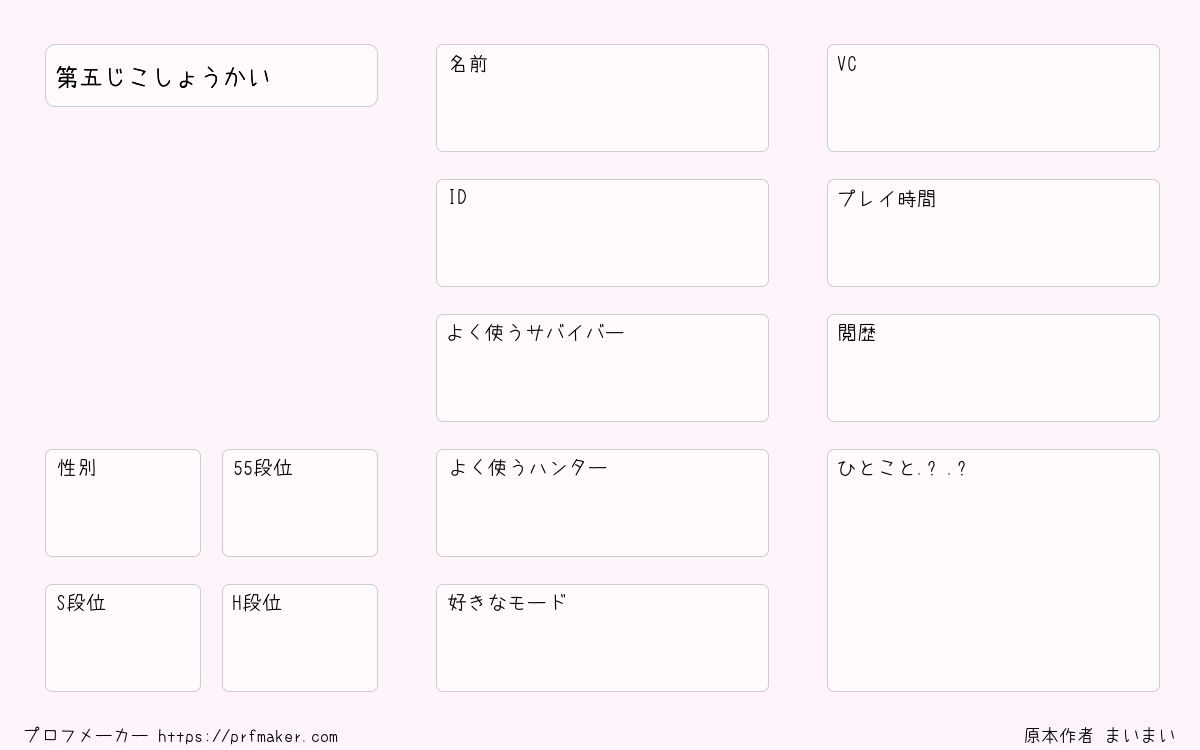
Task: Click the 性別 gender box
Action: pyautogui.click(x=123, y=503)
